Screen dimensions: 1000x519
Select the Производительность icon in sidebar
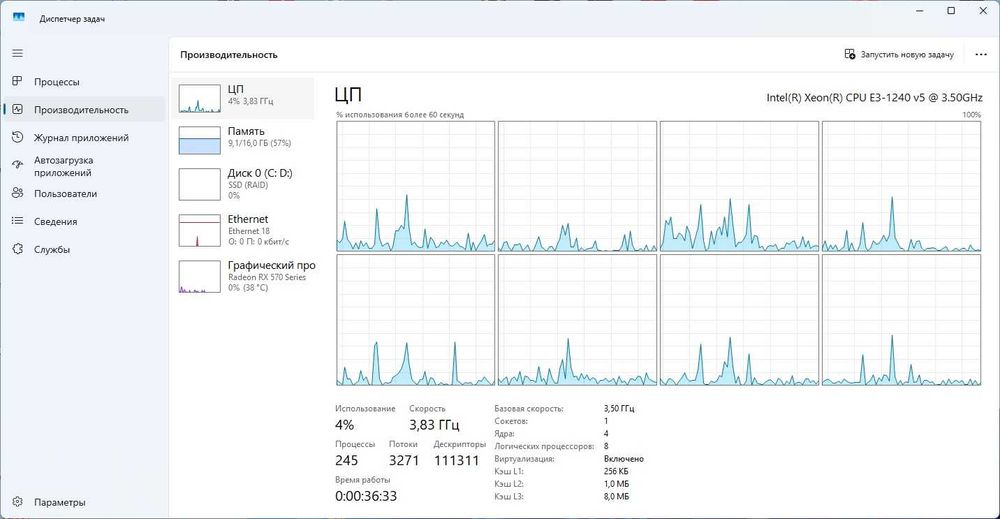pos(17,110)
